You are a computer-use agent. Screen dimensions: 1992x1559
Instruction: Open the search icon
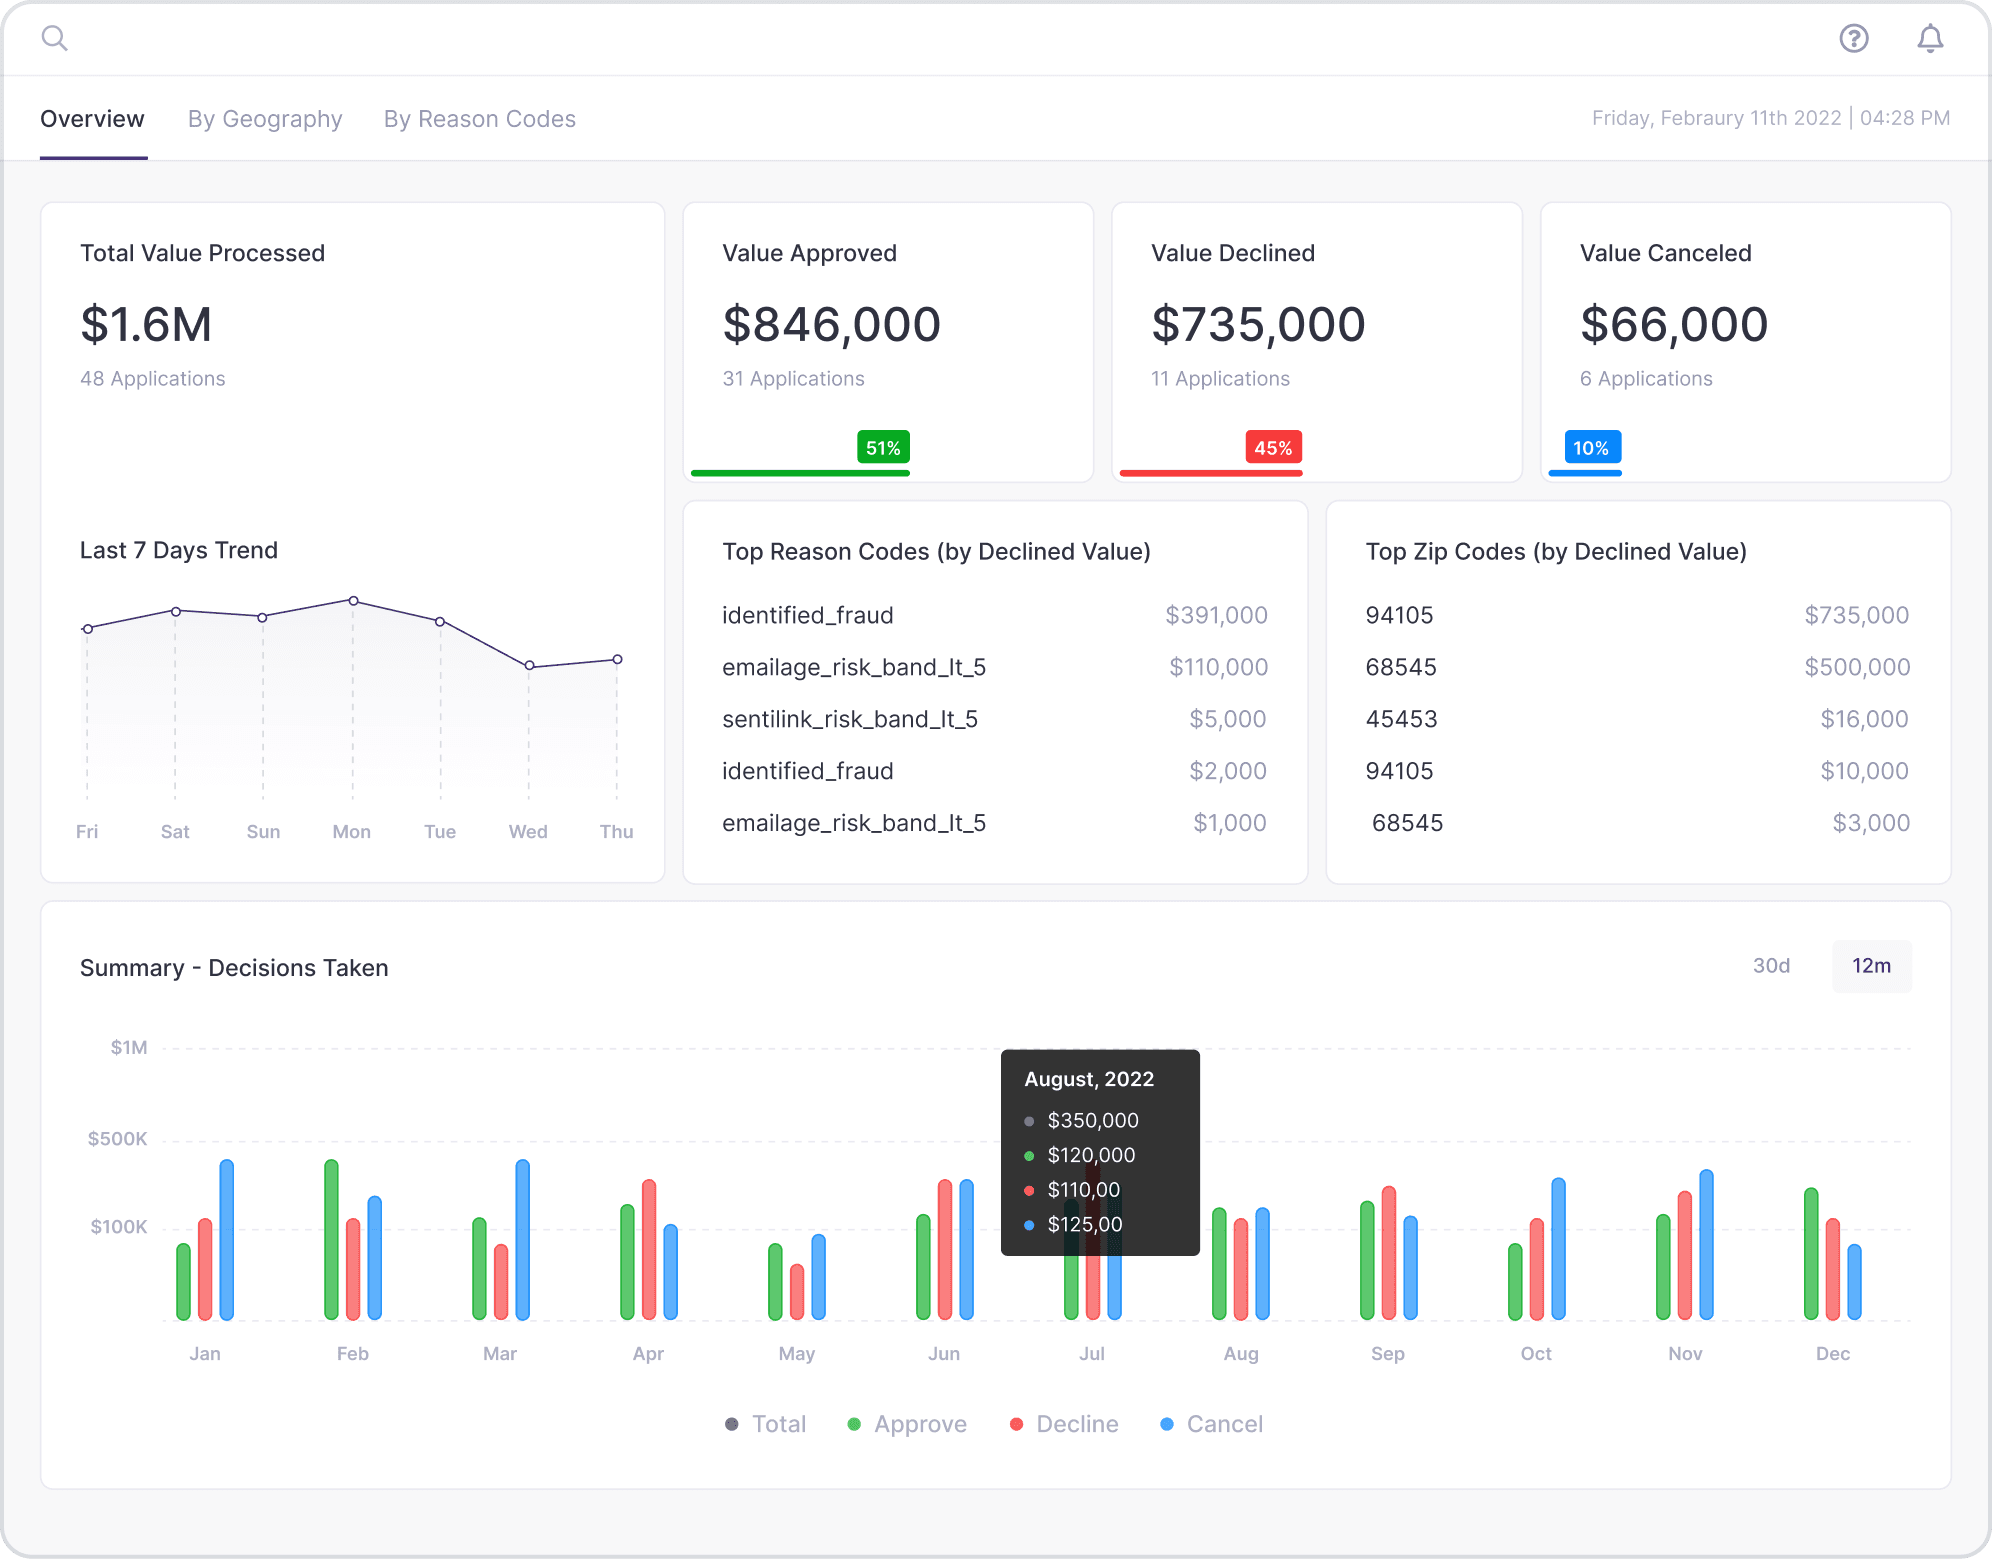coord(56,37)
